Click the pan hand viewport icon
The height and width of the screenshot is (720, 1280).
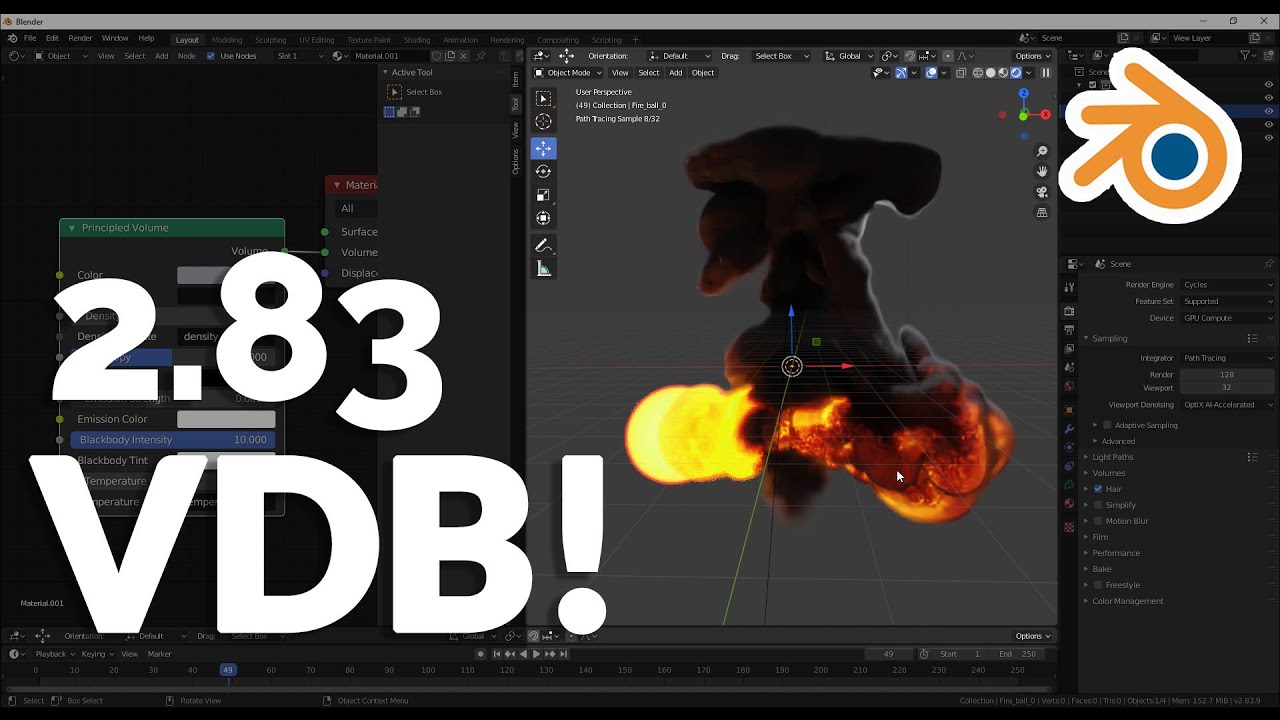[x=1042, y=171]
